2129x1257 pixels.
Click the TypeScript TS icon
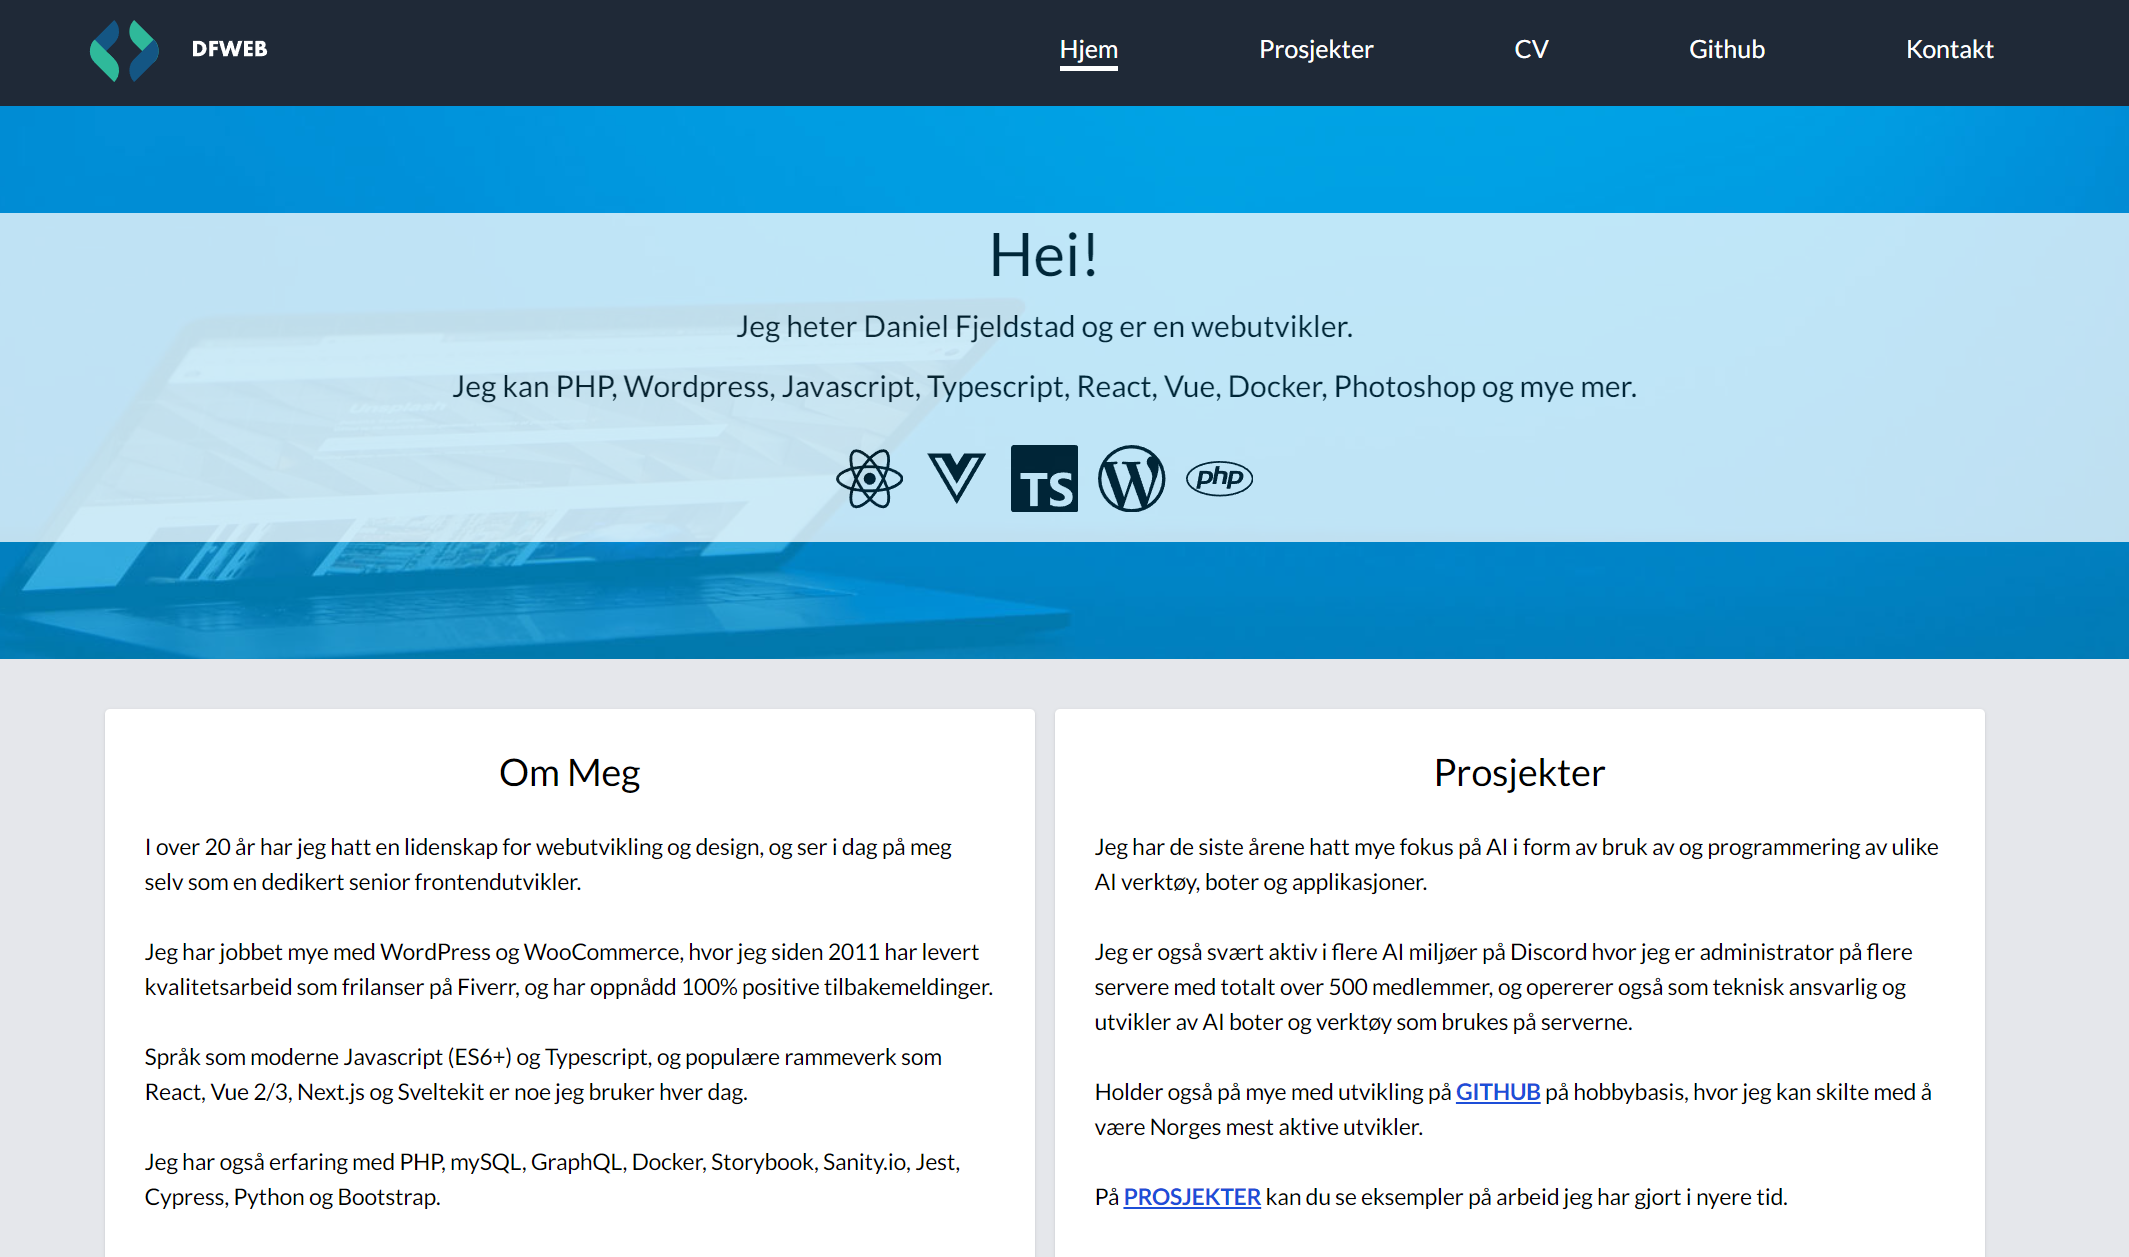click(x=1044, y=479)
